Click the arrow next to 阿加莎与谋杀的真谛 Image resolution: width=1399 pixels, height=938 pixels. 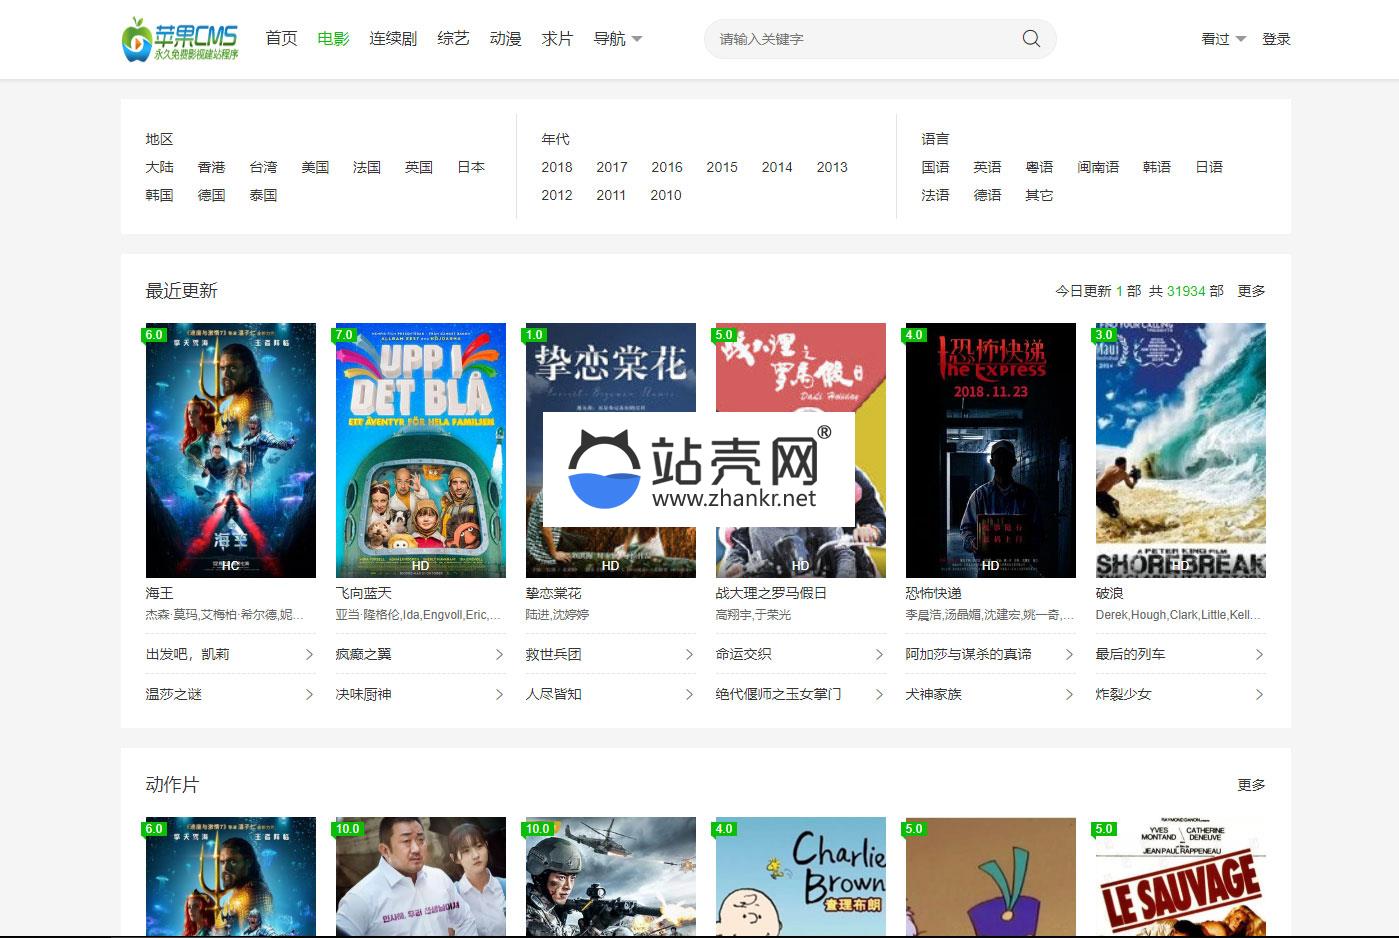tap(1069, 654)
